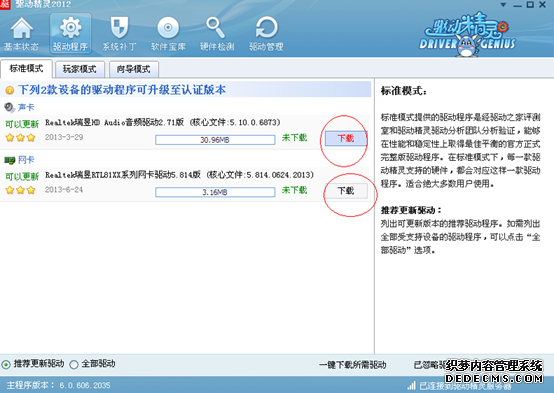Click the 网卡 category label
Screen dimensions: 554x393
pyautogui.click(x=26, y=160)
